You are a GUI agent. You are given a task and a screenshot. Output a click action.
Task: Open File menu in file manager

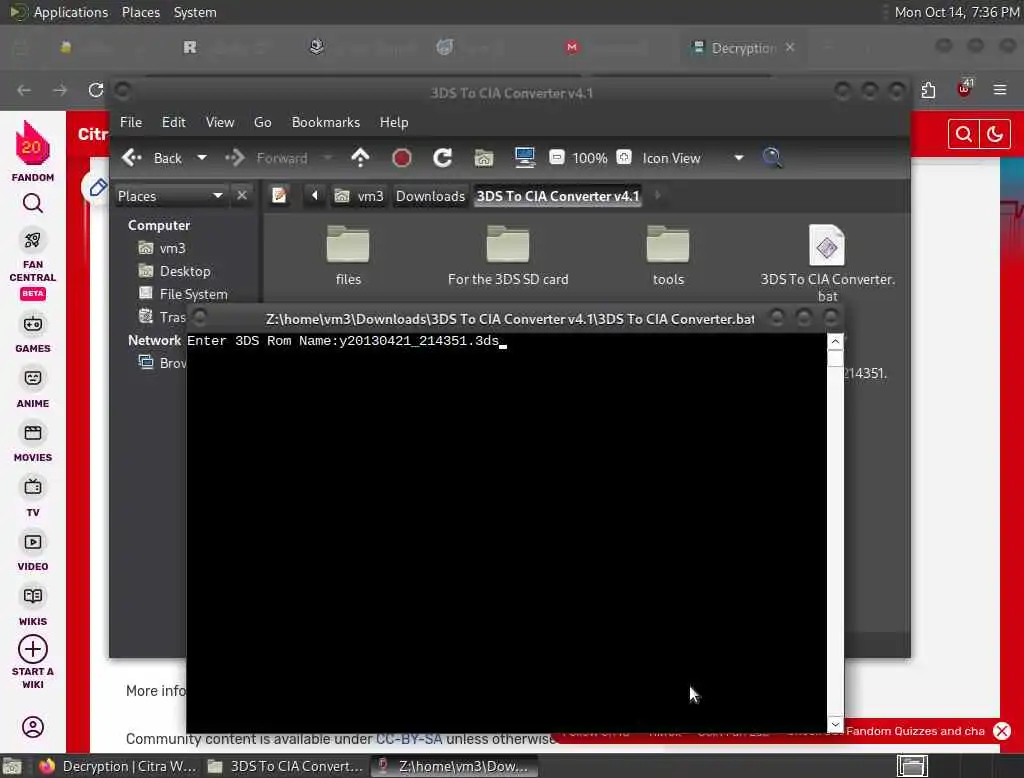131,122
